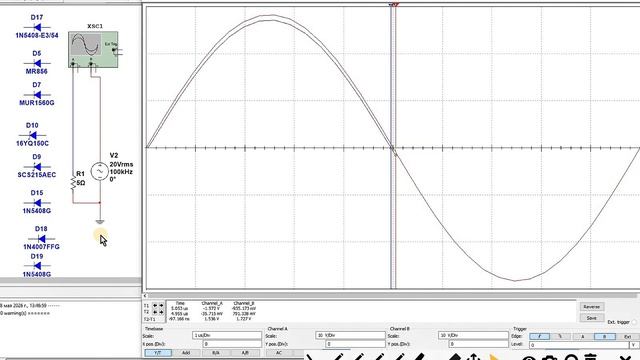640x360 pixels.
Task: Click the Channel_A readout column header
Action: point(212,303)
